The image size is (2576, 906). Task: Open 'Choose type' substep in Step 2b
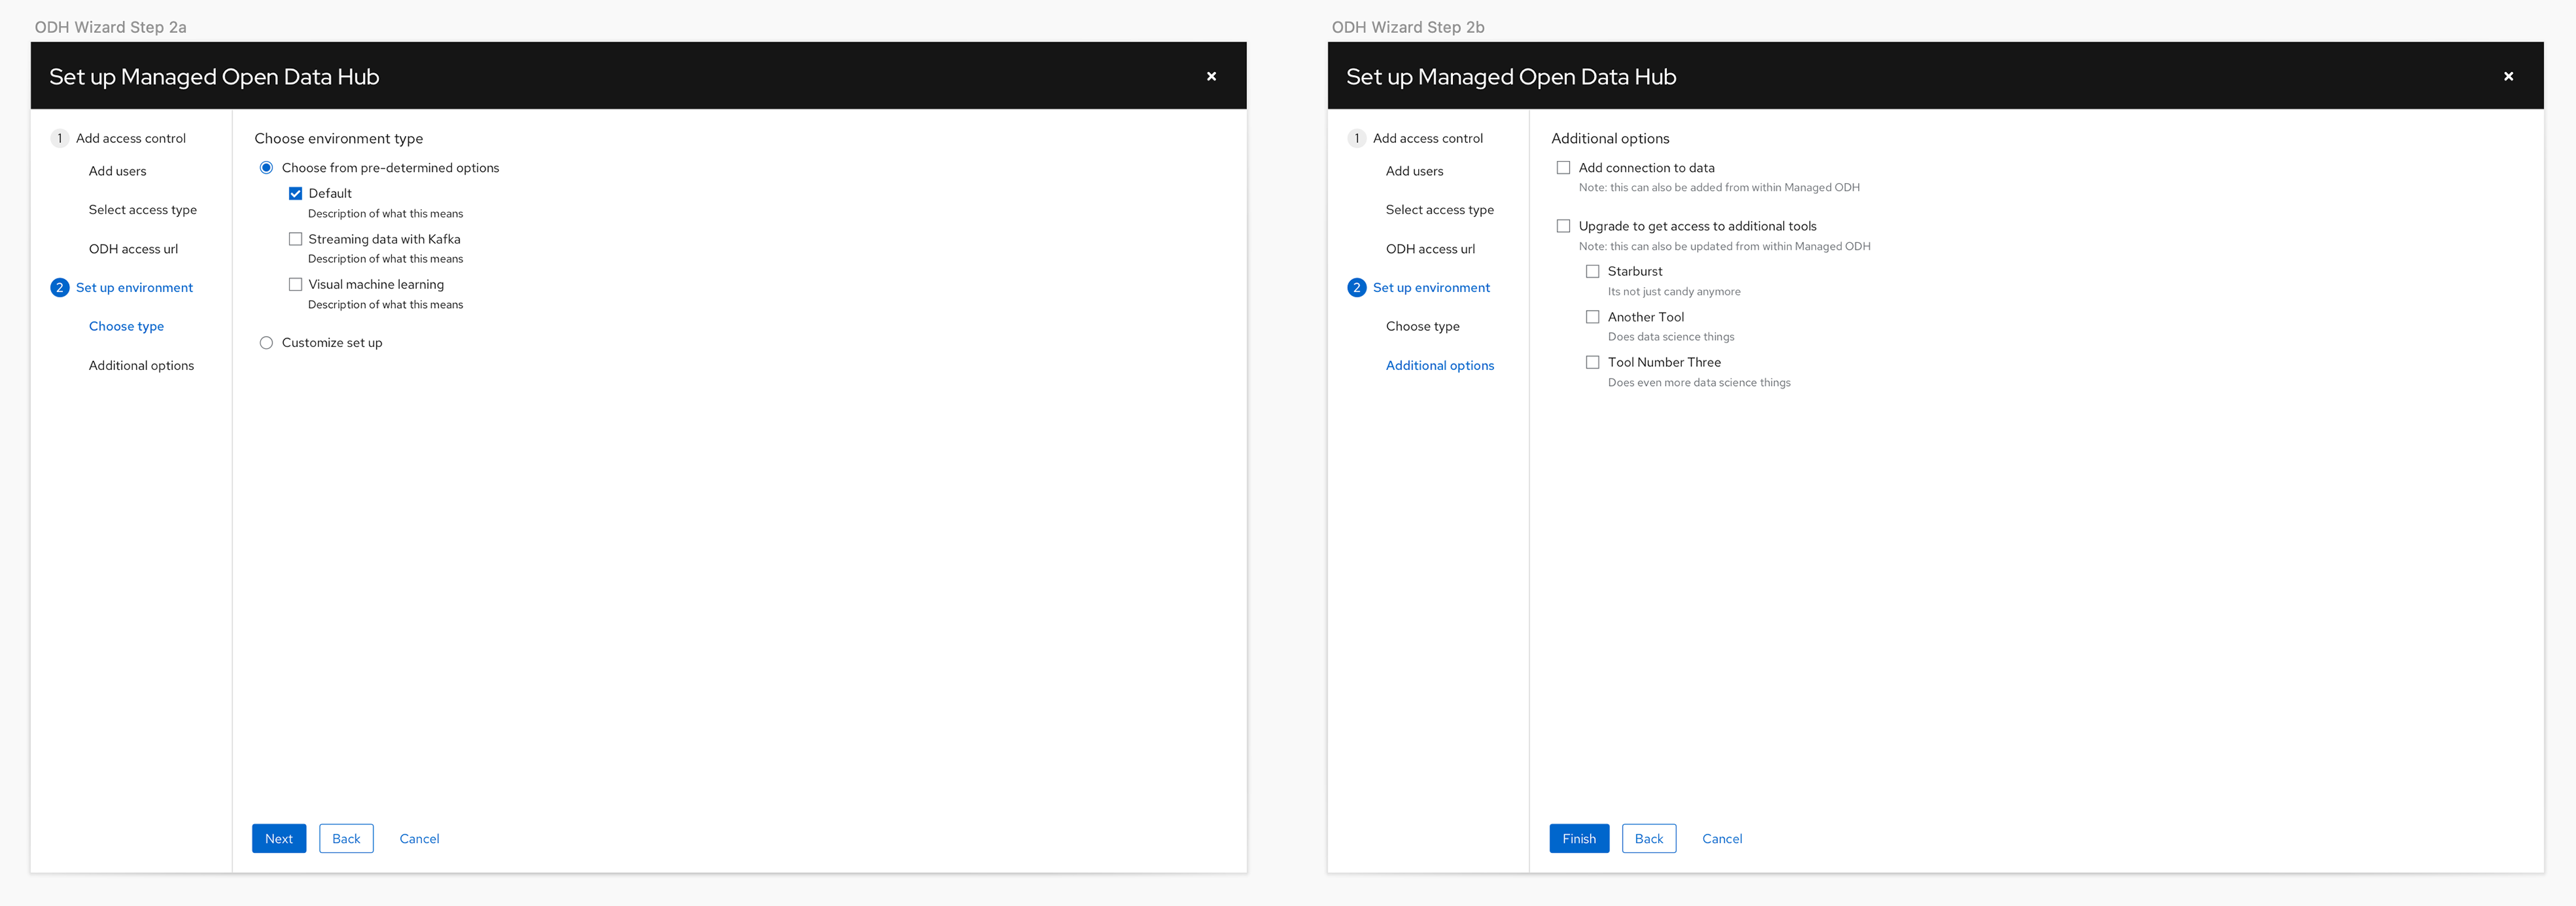click(1422, 327)
